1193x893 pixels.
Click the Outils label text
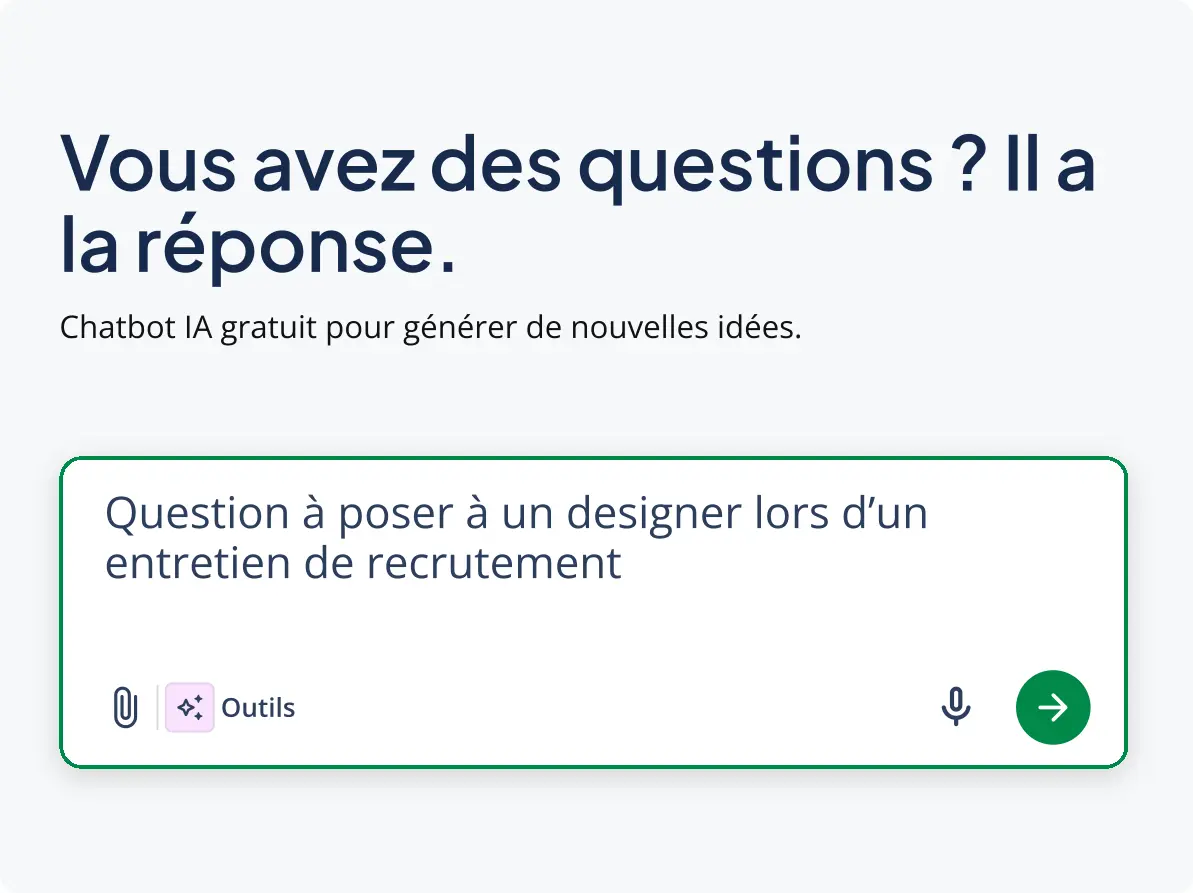coord(258,708)
